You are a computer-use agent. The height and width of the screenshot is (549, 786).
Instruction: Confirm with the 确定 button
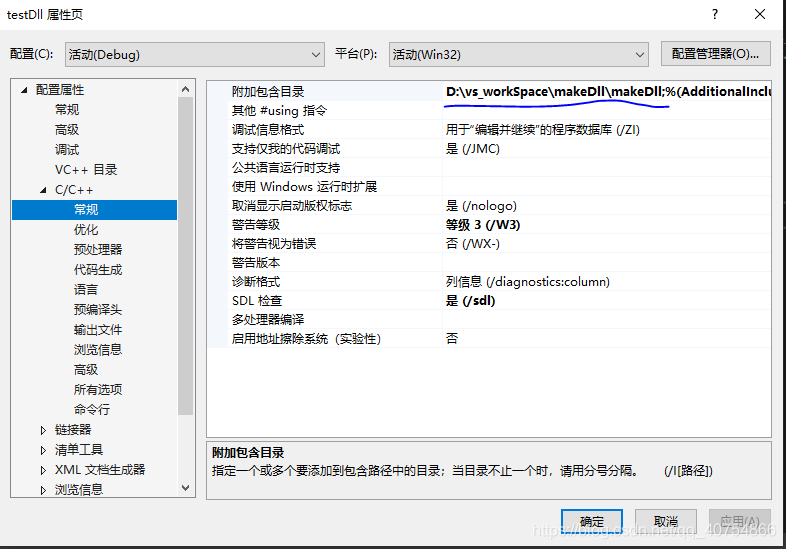[592, 521]
